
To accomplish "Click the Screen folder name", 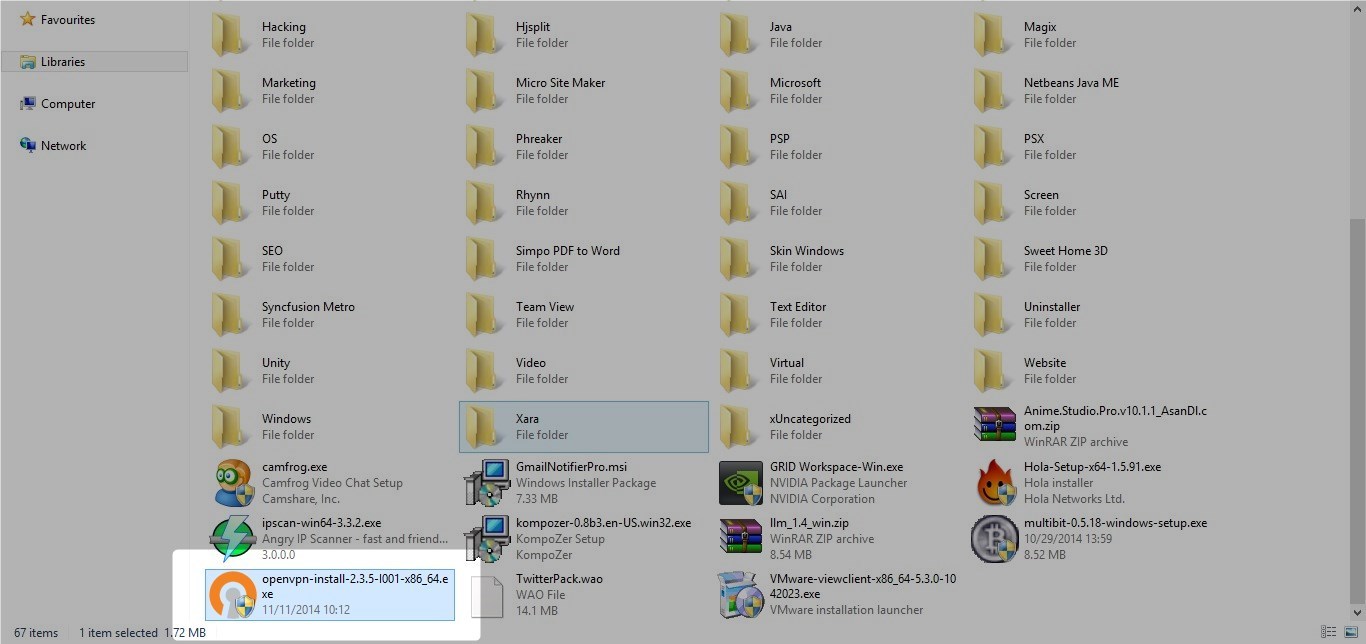I will click(x=1041, y=195).
